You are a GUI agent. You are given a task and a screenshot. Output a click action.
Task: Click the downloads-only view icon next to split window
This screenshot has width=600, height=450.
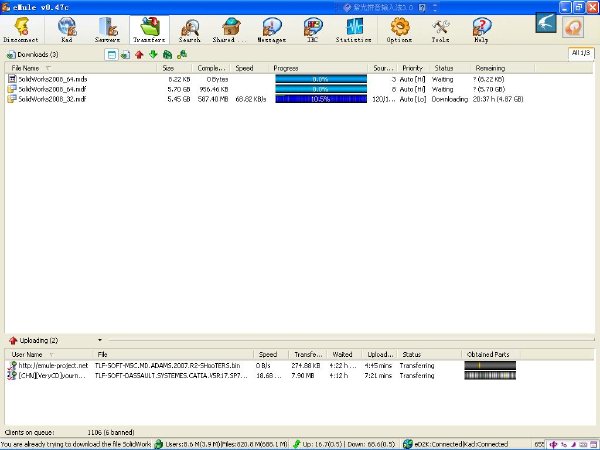click(126, 55)
